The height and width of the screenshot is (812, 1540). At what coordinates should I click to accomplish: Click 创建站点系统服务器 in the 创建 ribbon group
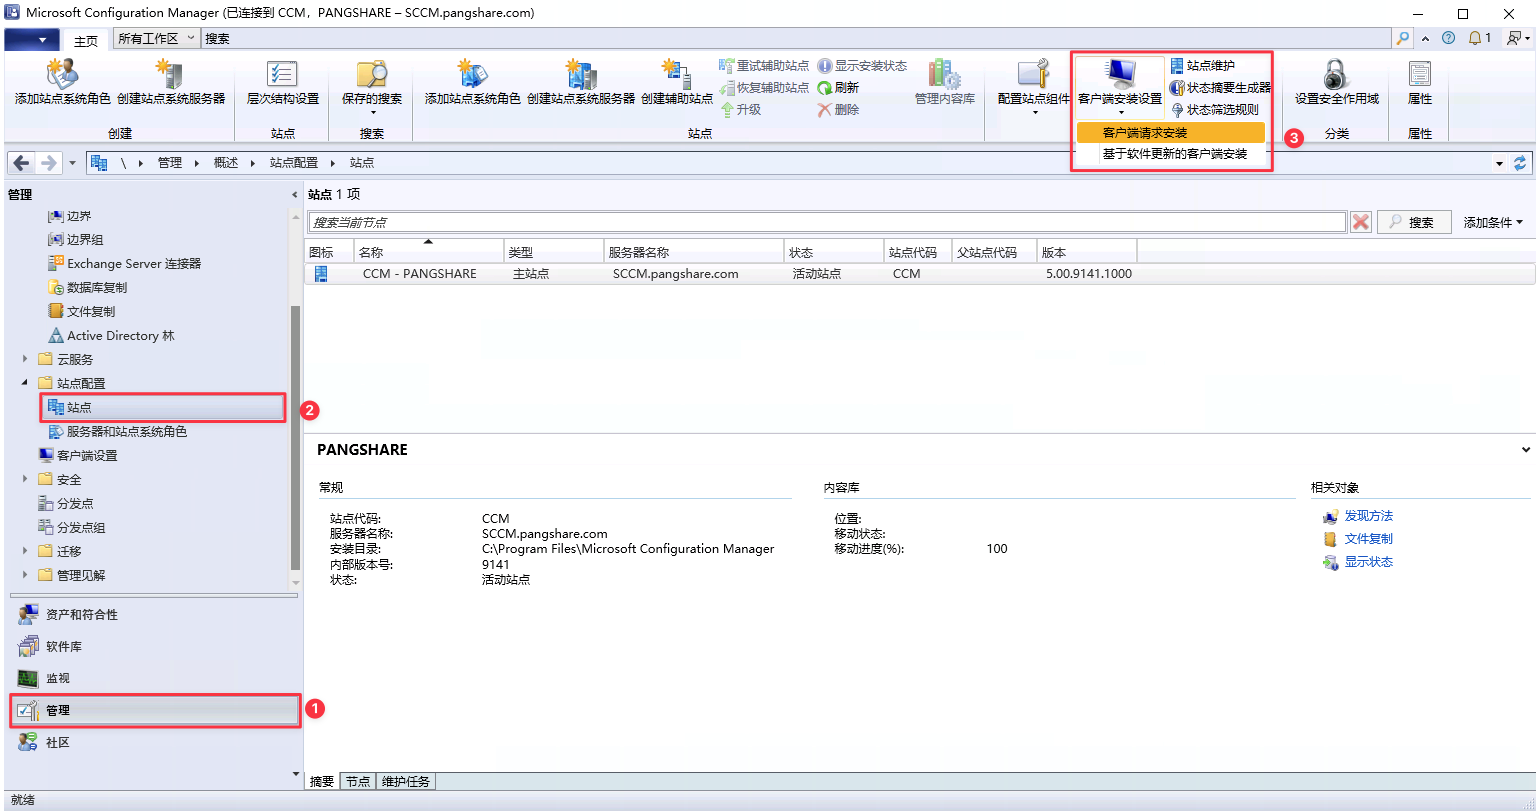pos(171,82)
